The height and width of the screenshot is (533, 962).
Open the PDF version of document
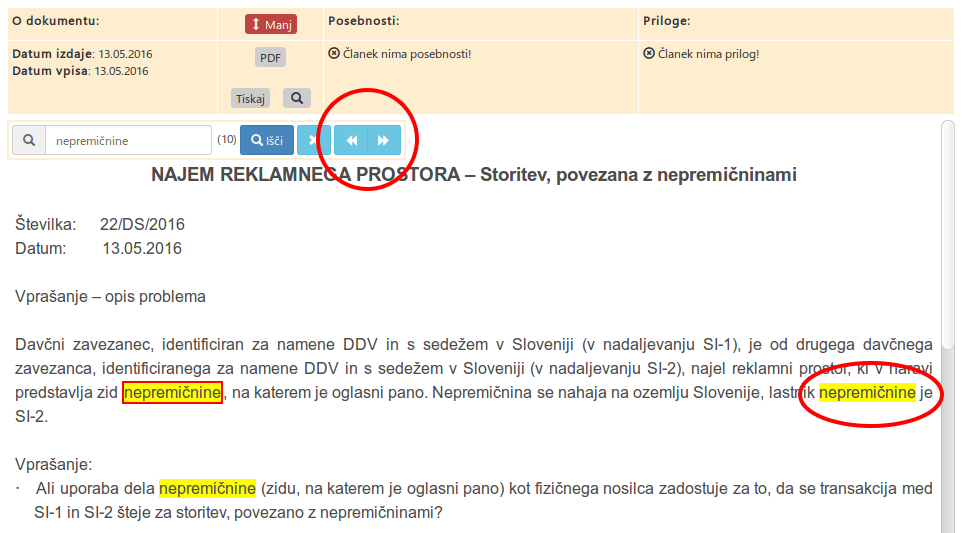[x=270, y=58]
